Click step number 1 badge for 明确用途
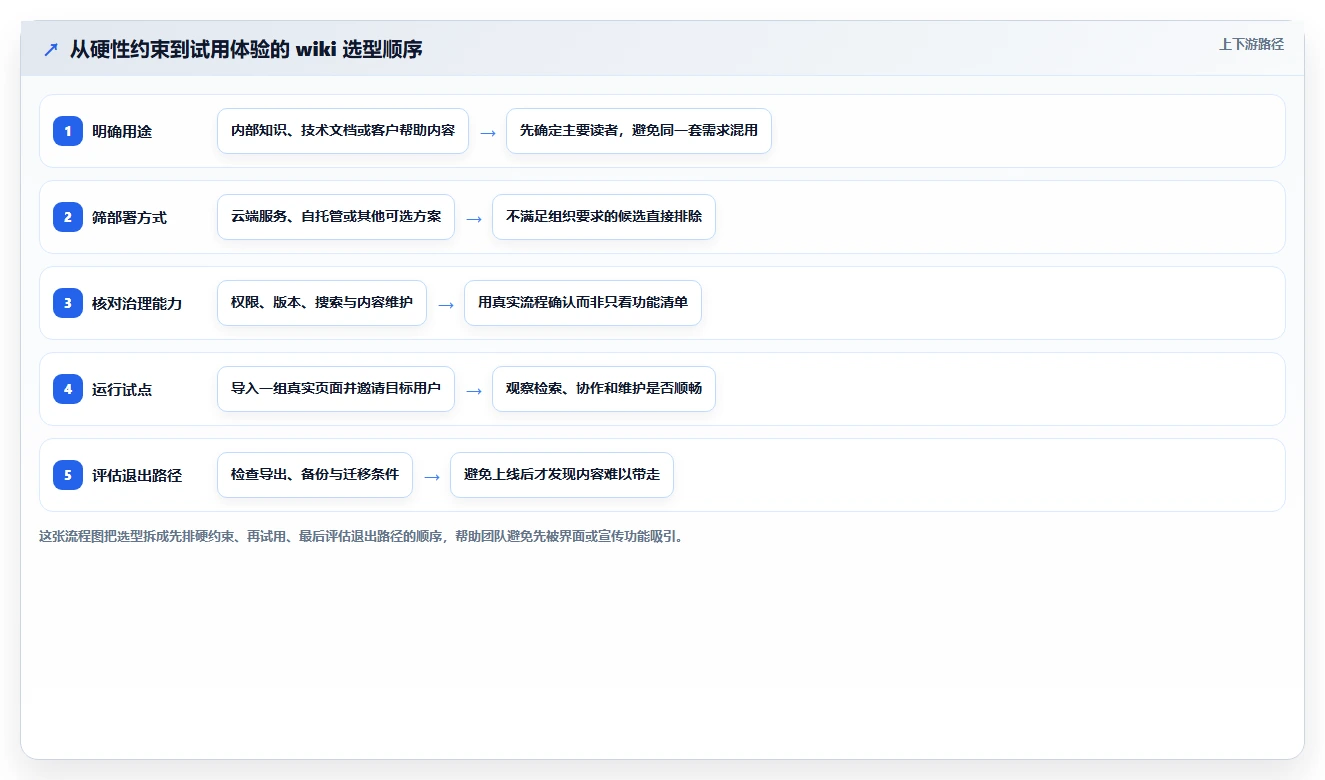 (68, 131)
